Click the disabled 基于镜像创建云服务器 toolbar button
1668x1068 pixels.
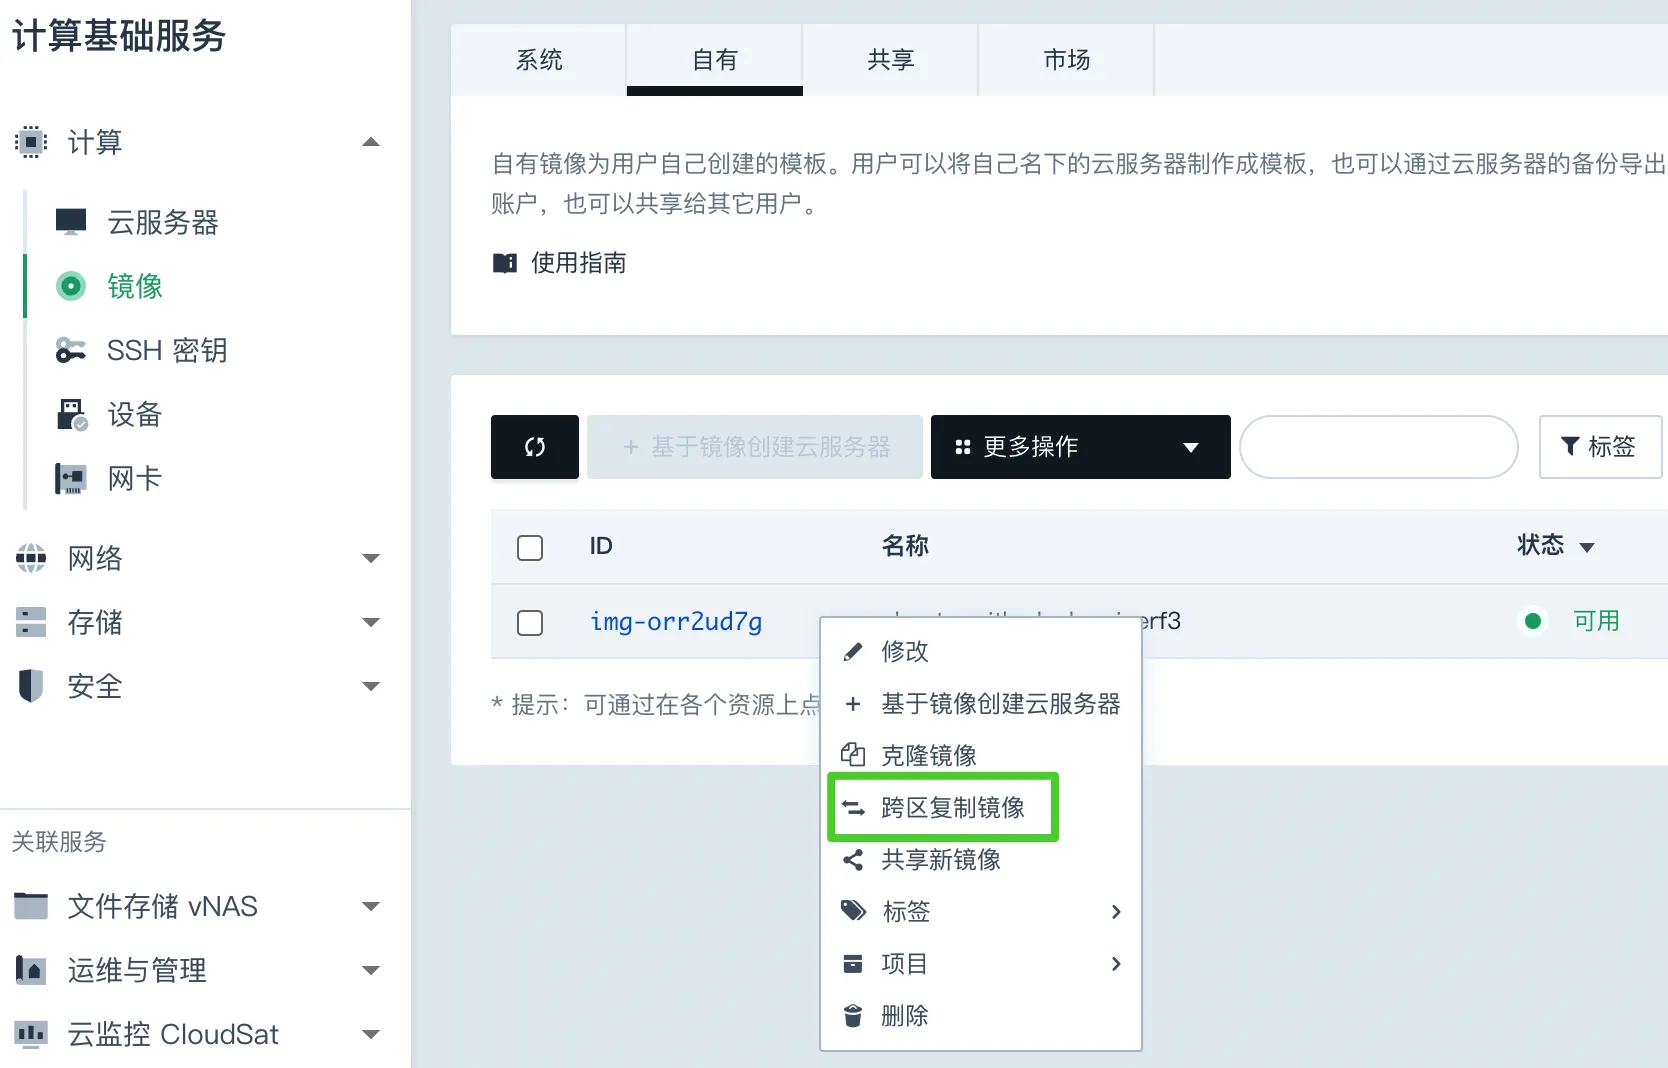click(x=755, y=447)
